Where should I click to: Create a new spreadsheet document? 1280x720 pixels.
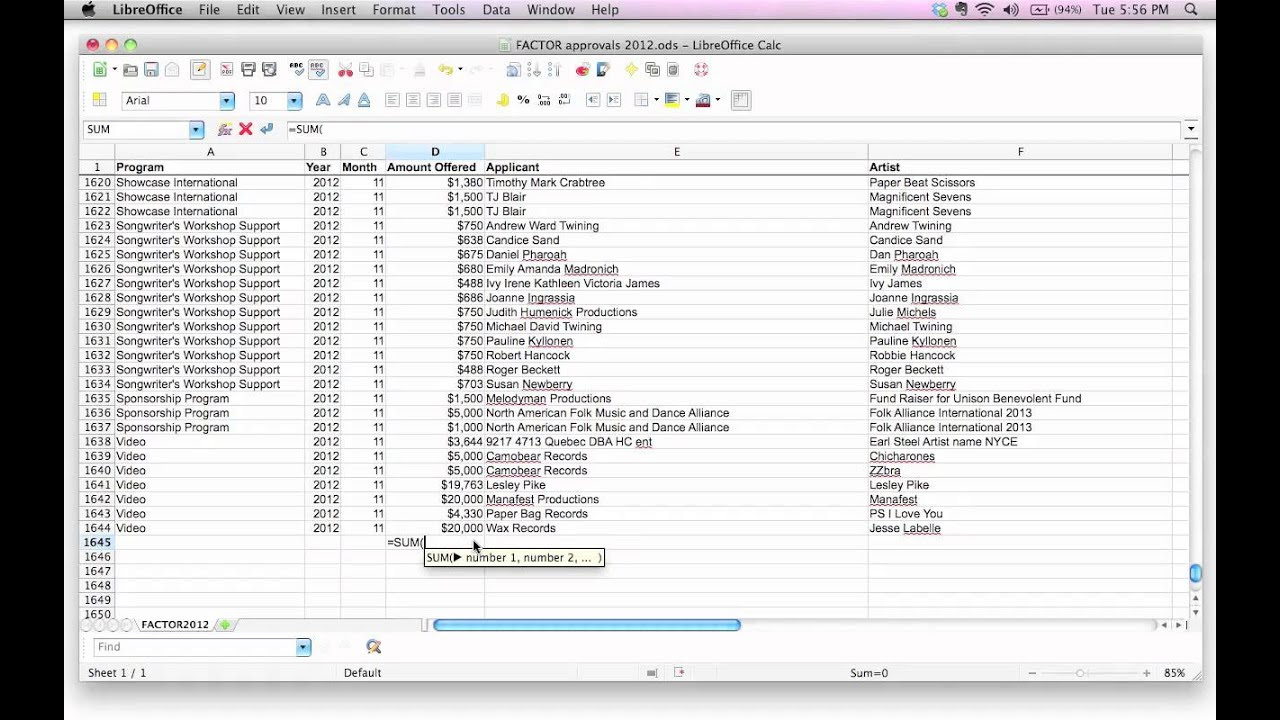tap(99, 69)
